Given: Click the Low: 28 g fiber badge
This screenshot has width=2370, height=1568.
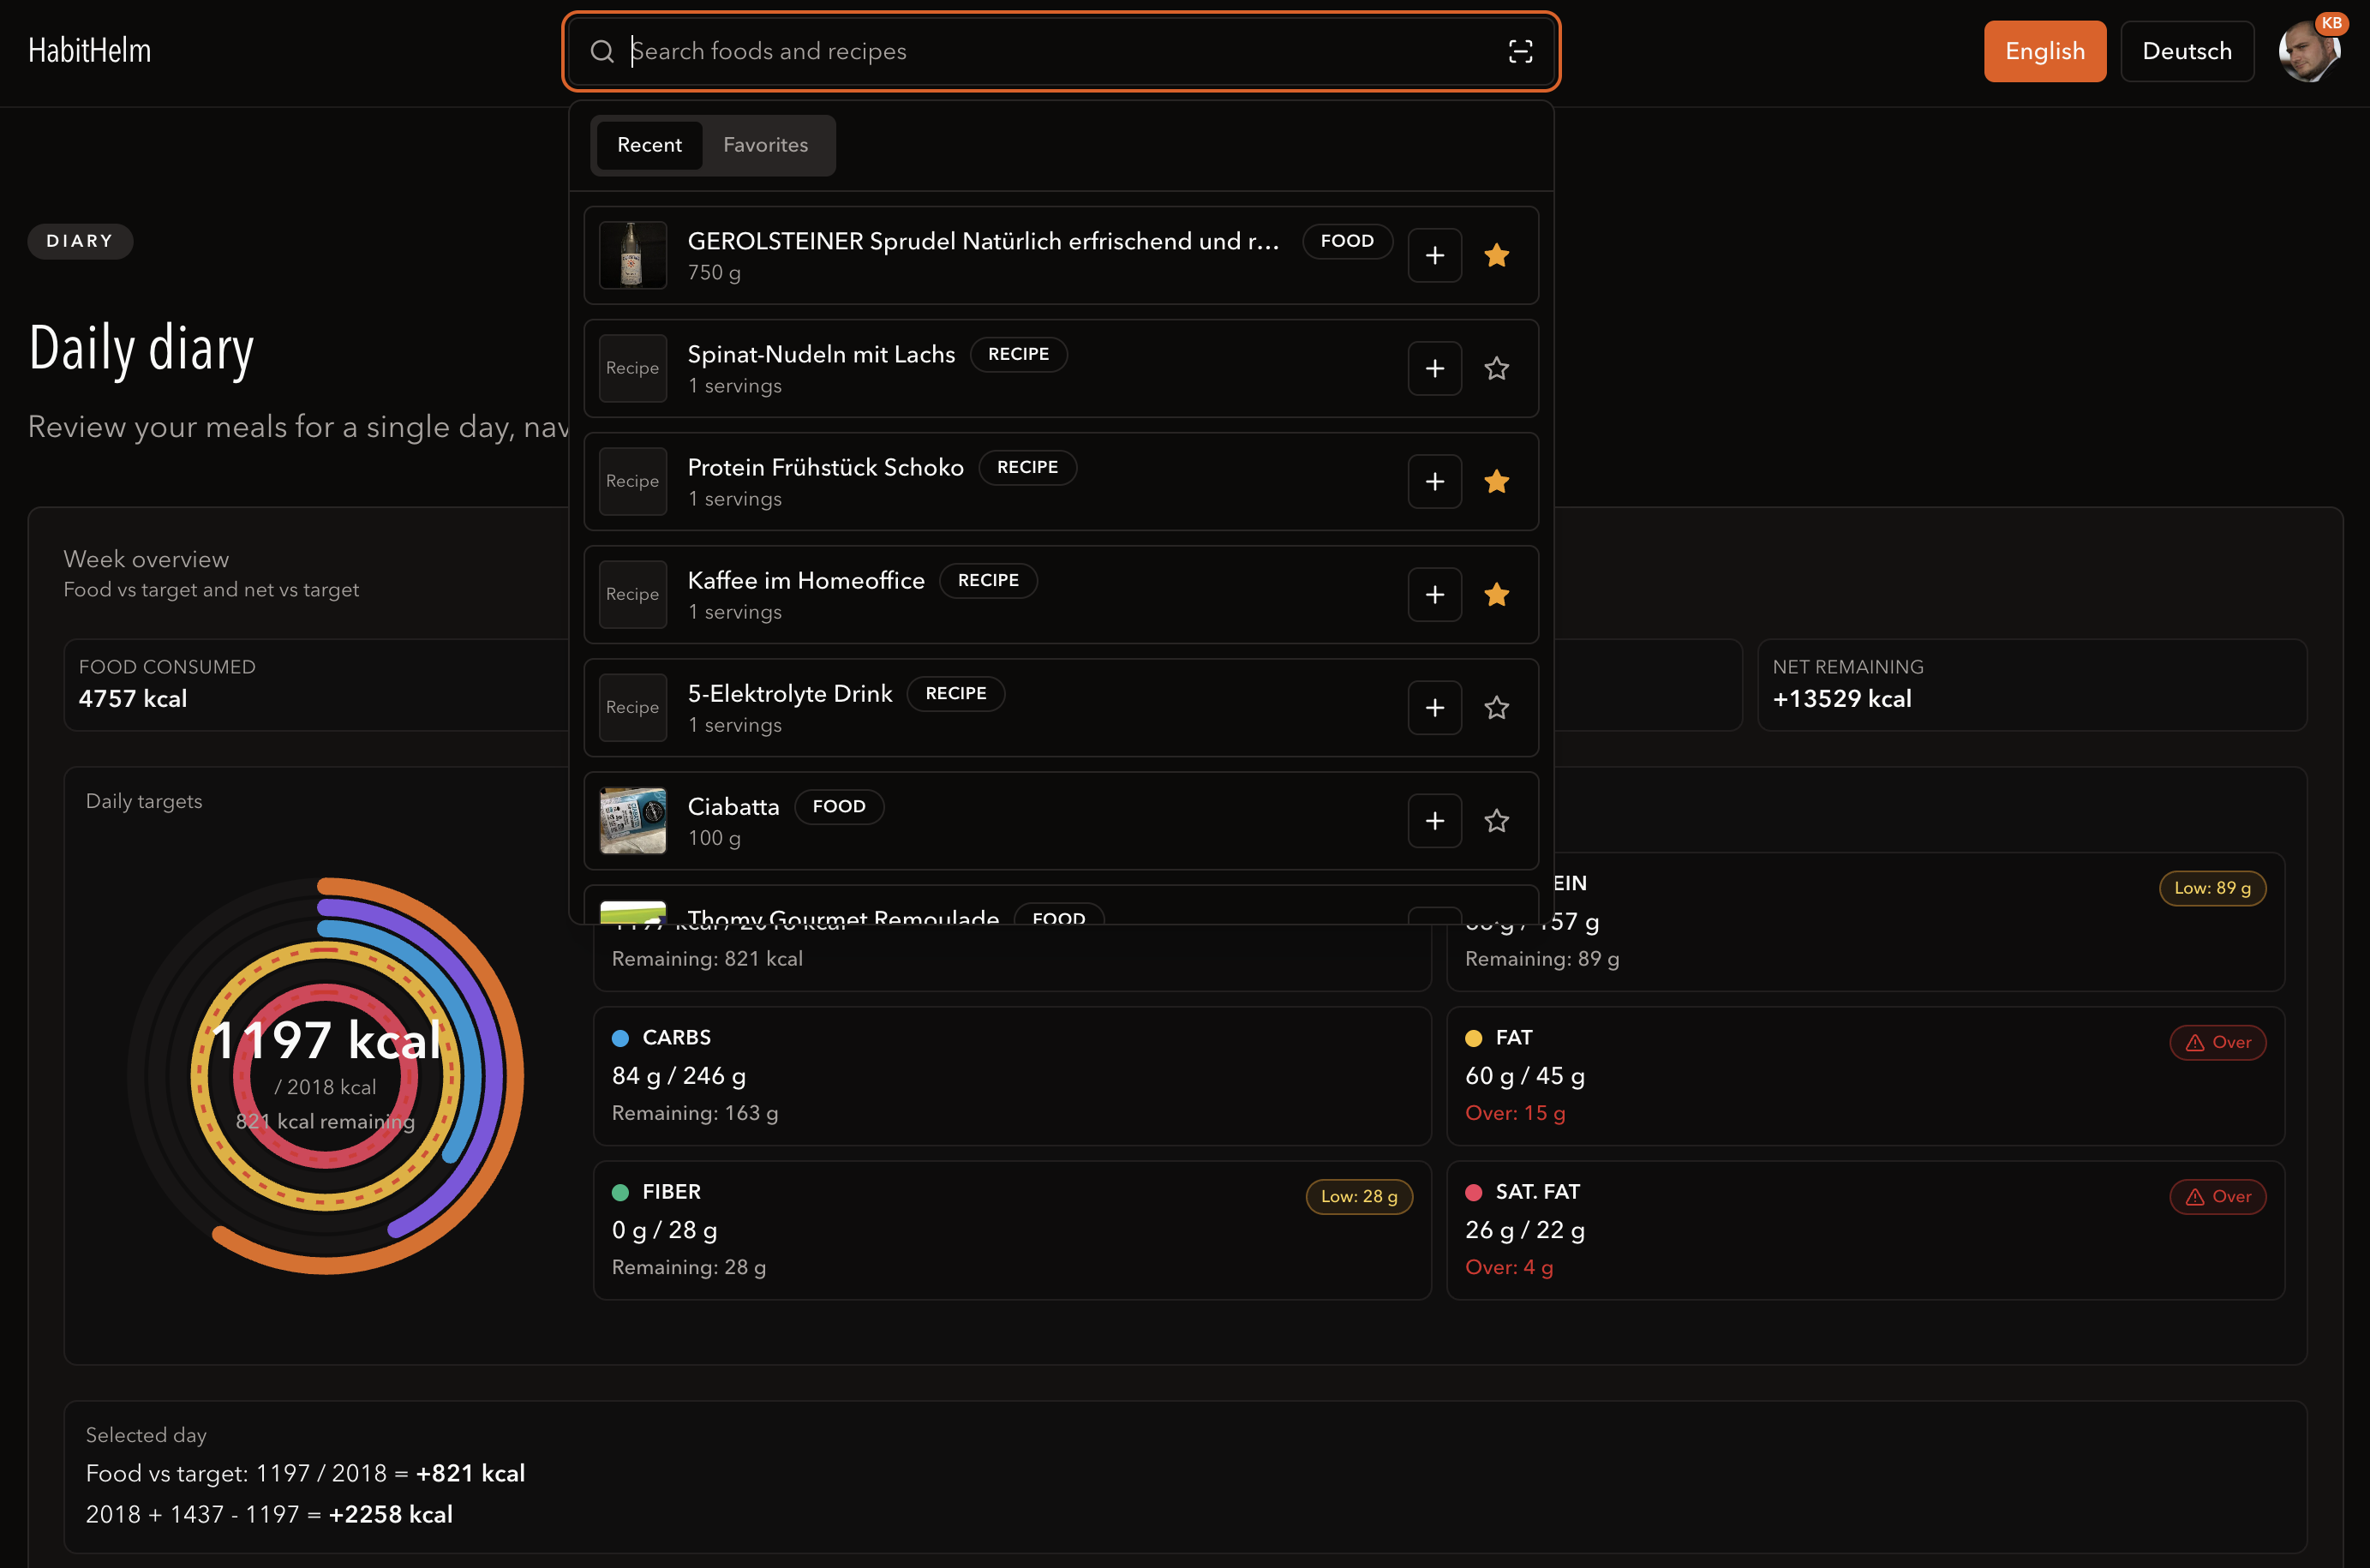Looking at the screenshot, I should click(x=1358, y=1196).
